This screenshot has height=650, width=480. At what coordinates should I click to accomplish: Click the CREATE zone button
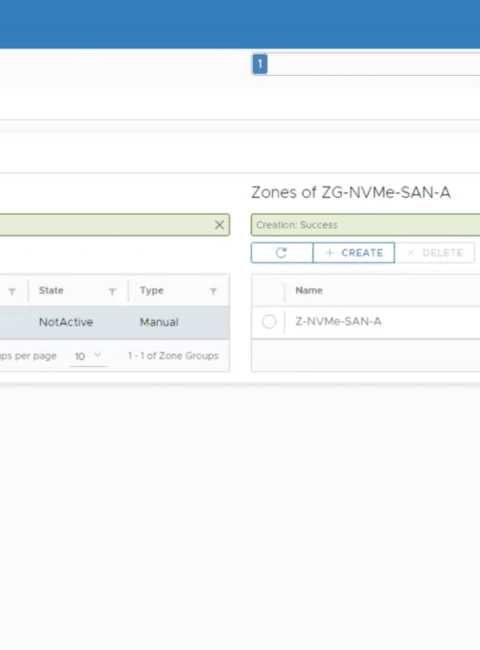point(354,253)
